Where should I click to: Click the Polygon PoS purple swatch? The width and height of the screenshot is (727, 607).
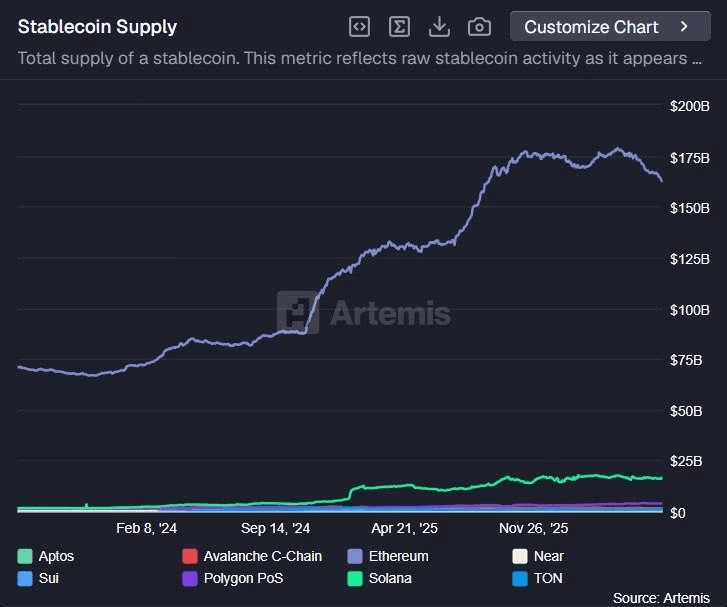190,578
